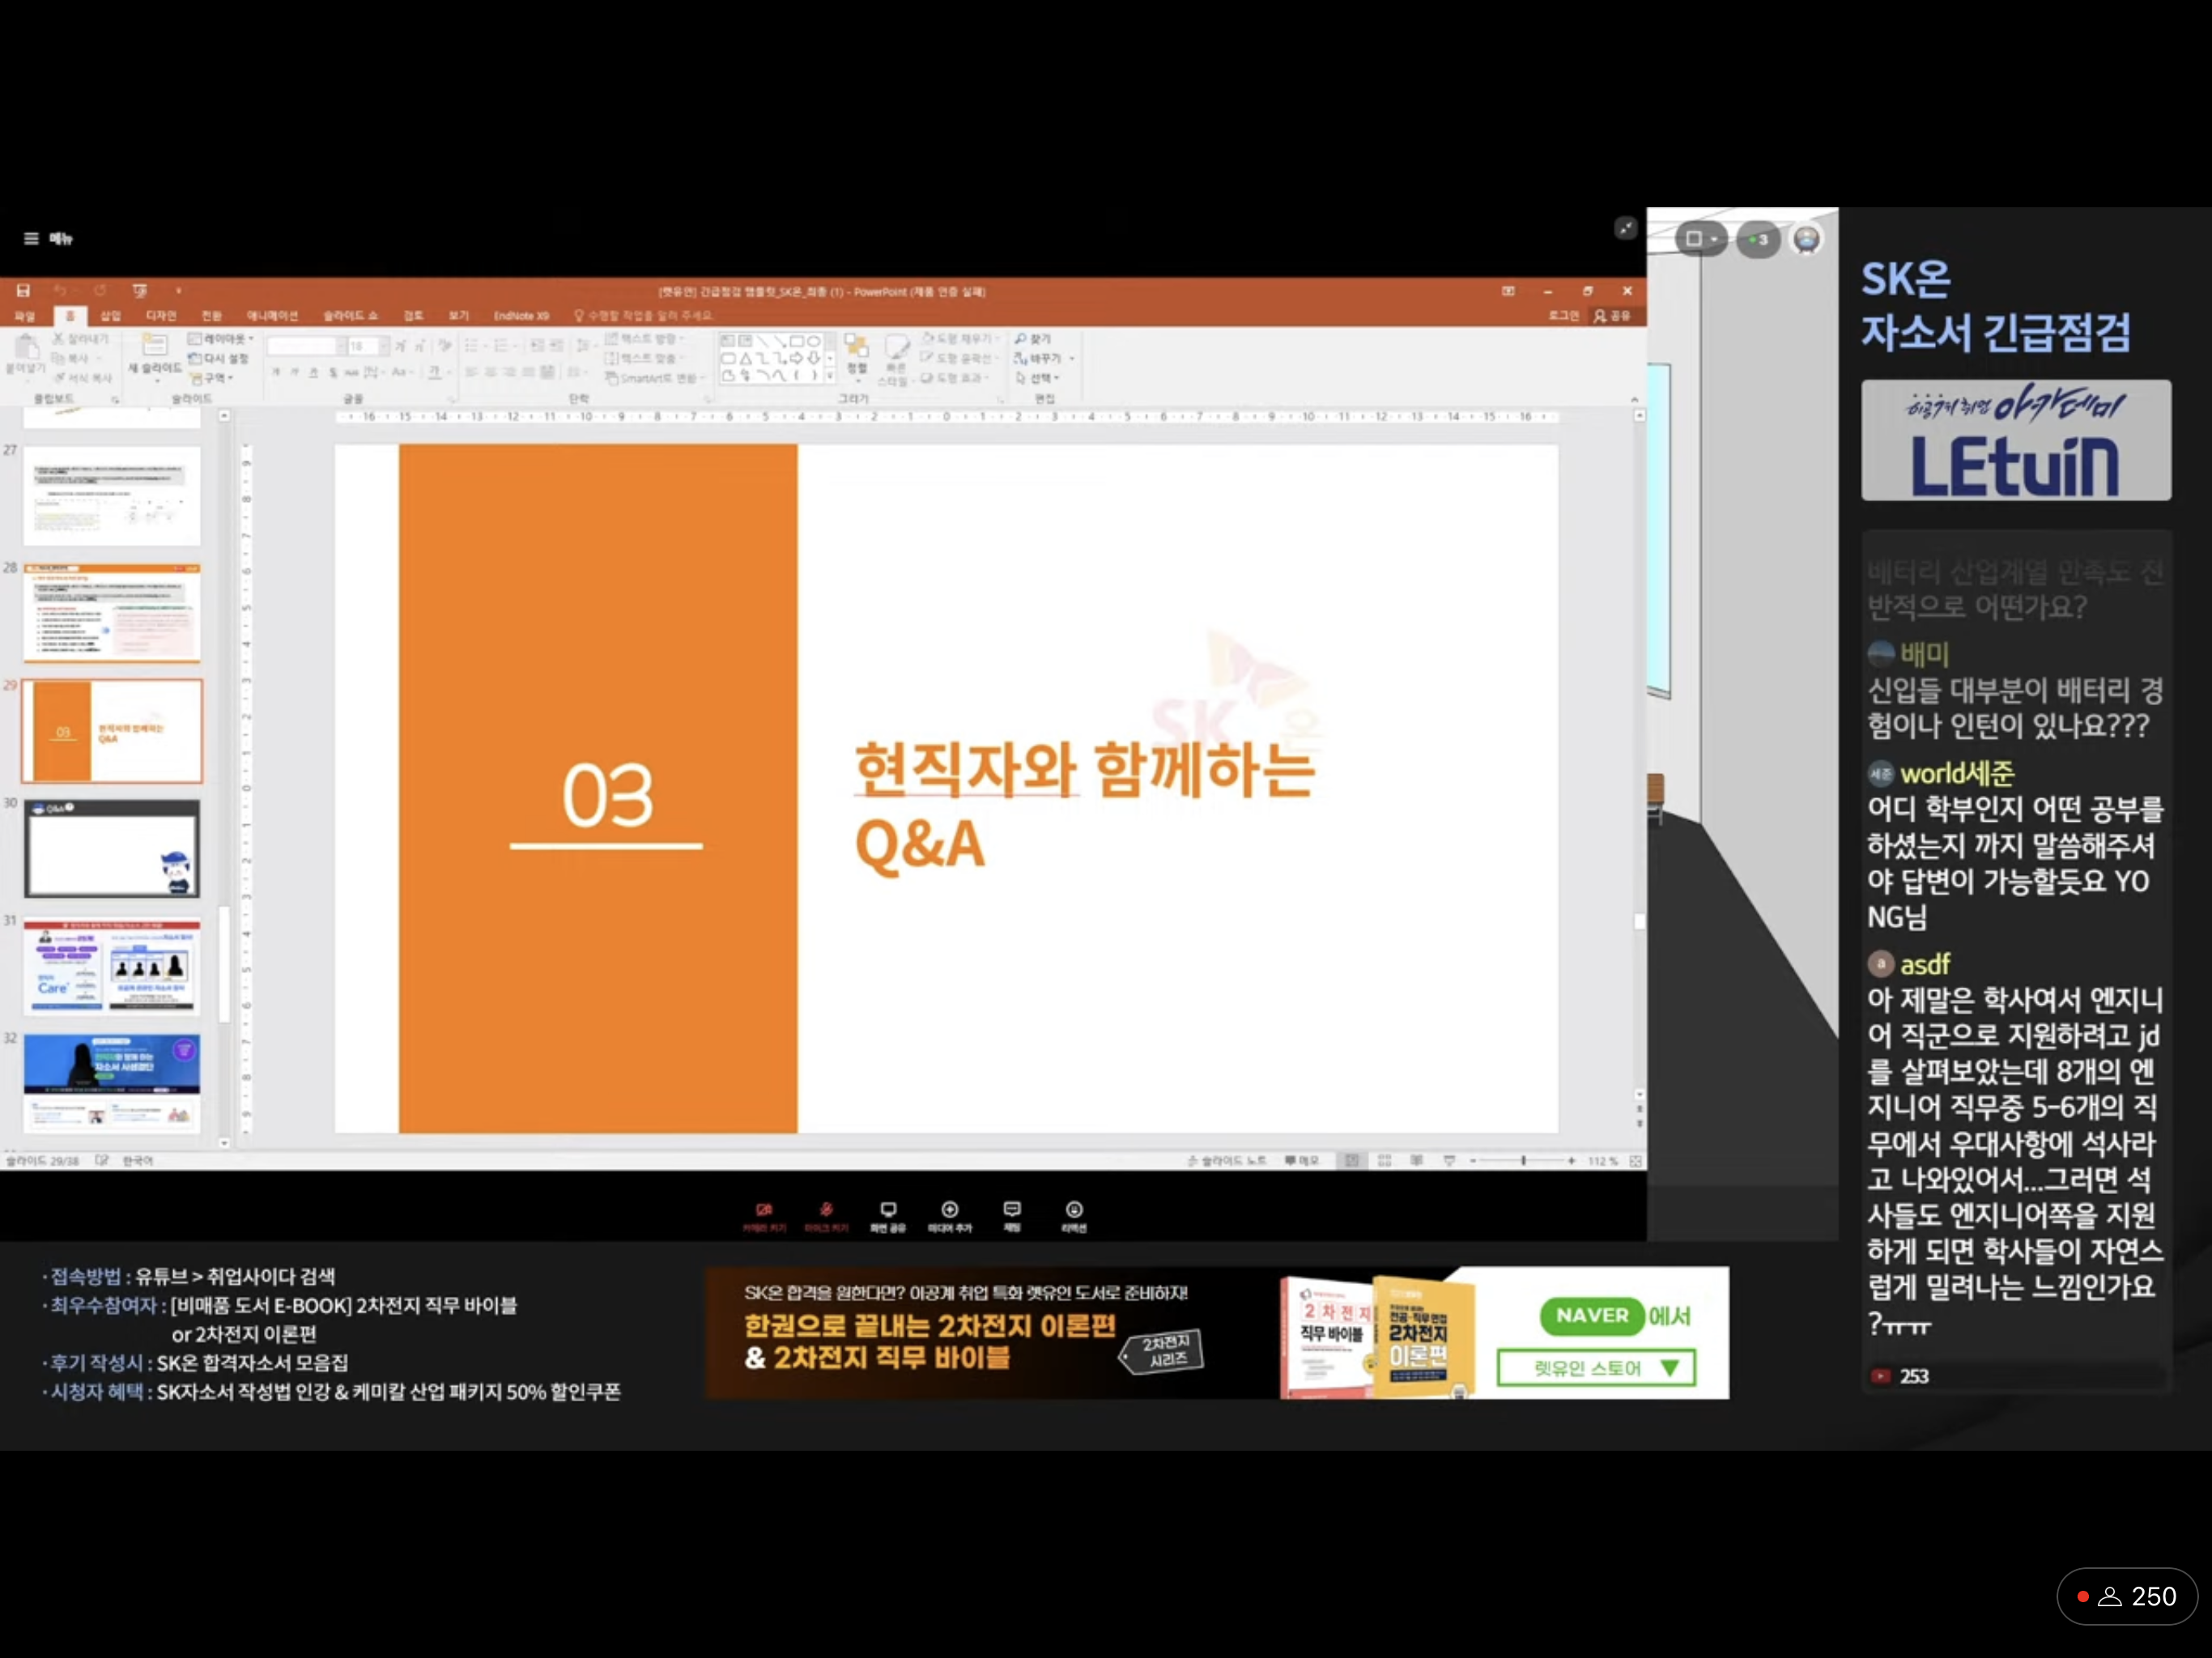The image size is (2212, 1658).
Task: Select slide 30 Q&A thumbnail
Action: (111, 848)
